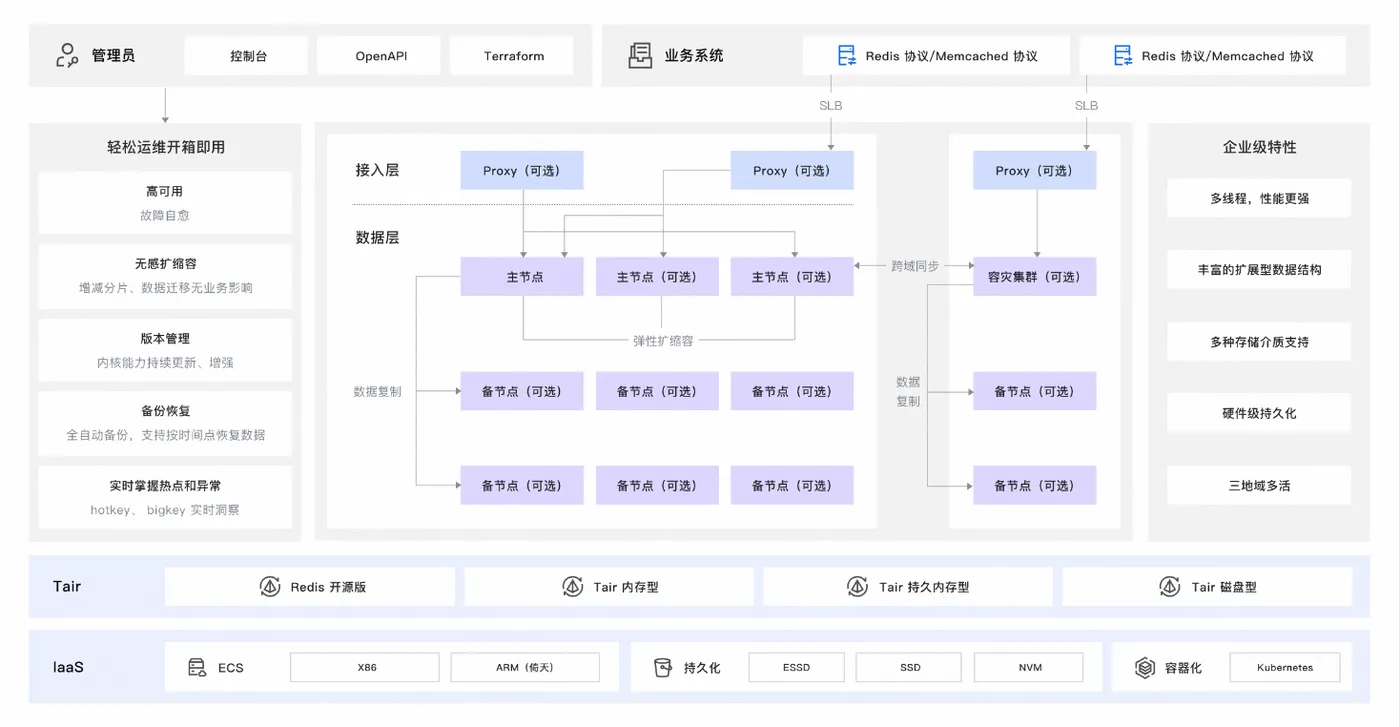Viewport: 1400px width, 727px height.
Task: Click the NVM box
Action: [1029, 667]
